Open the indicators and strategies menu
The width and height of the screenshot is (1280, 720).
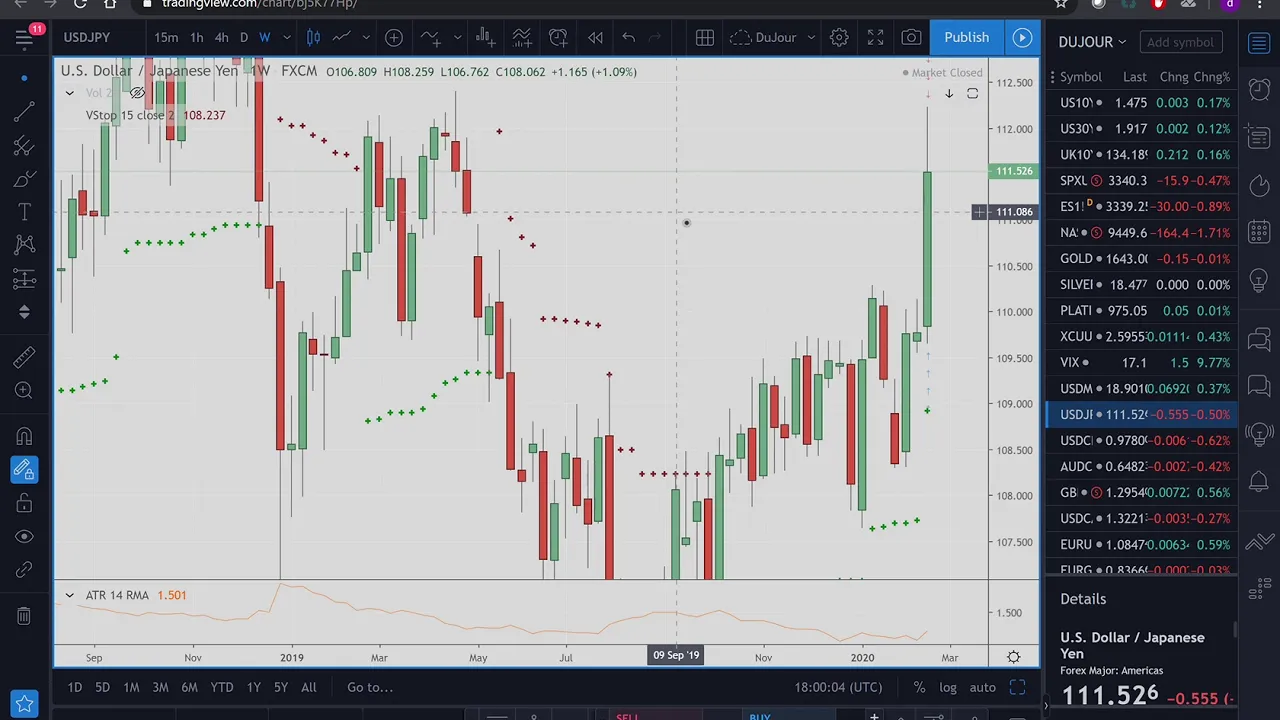[430, 38]
